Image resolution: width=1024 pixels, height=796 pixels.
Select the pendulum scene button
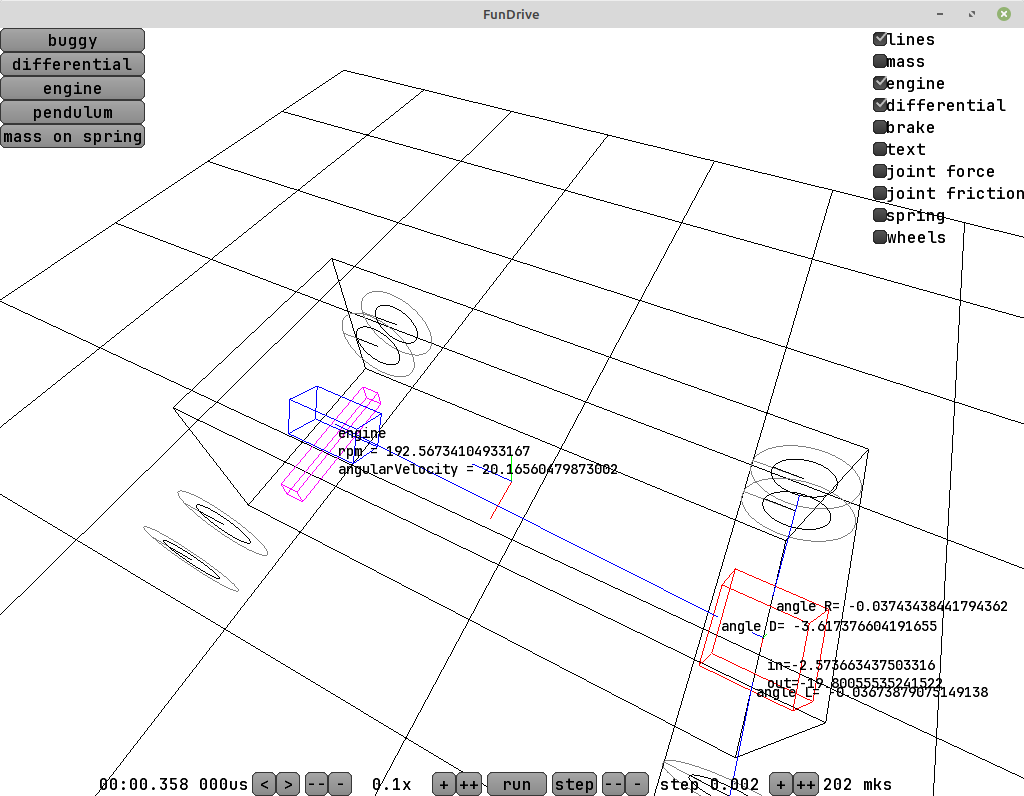72,112
